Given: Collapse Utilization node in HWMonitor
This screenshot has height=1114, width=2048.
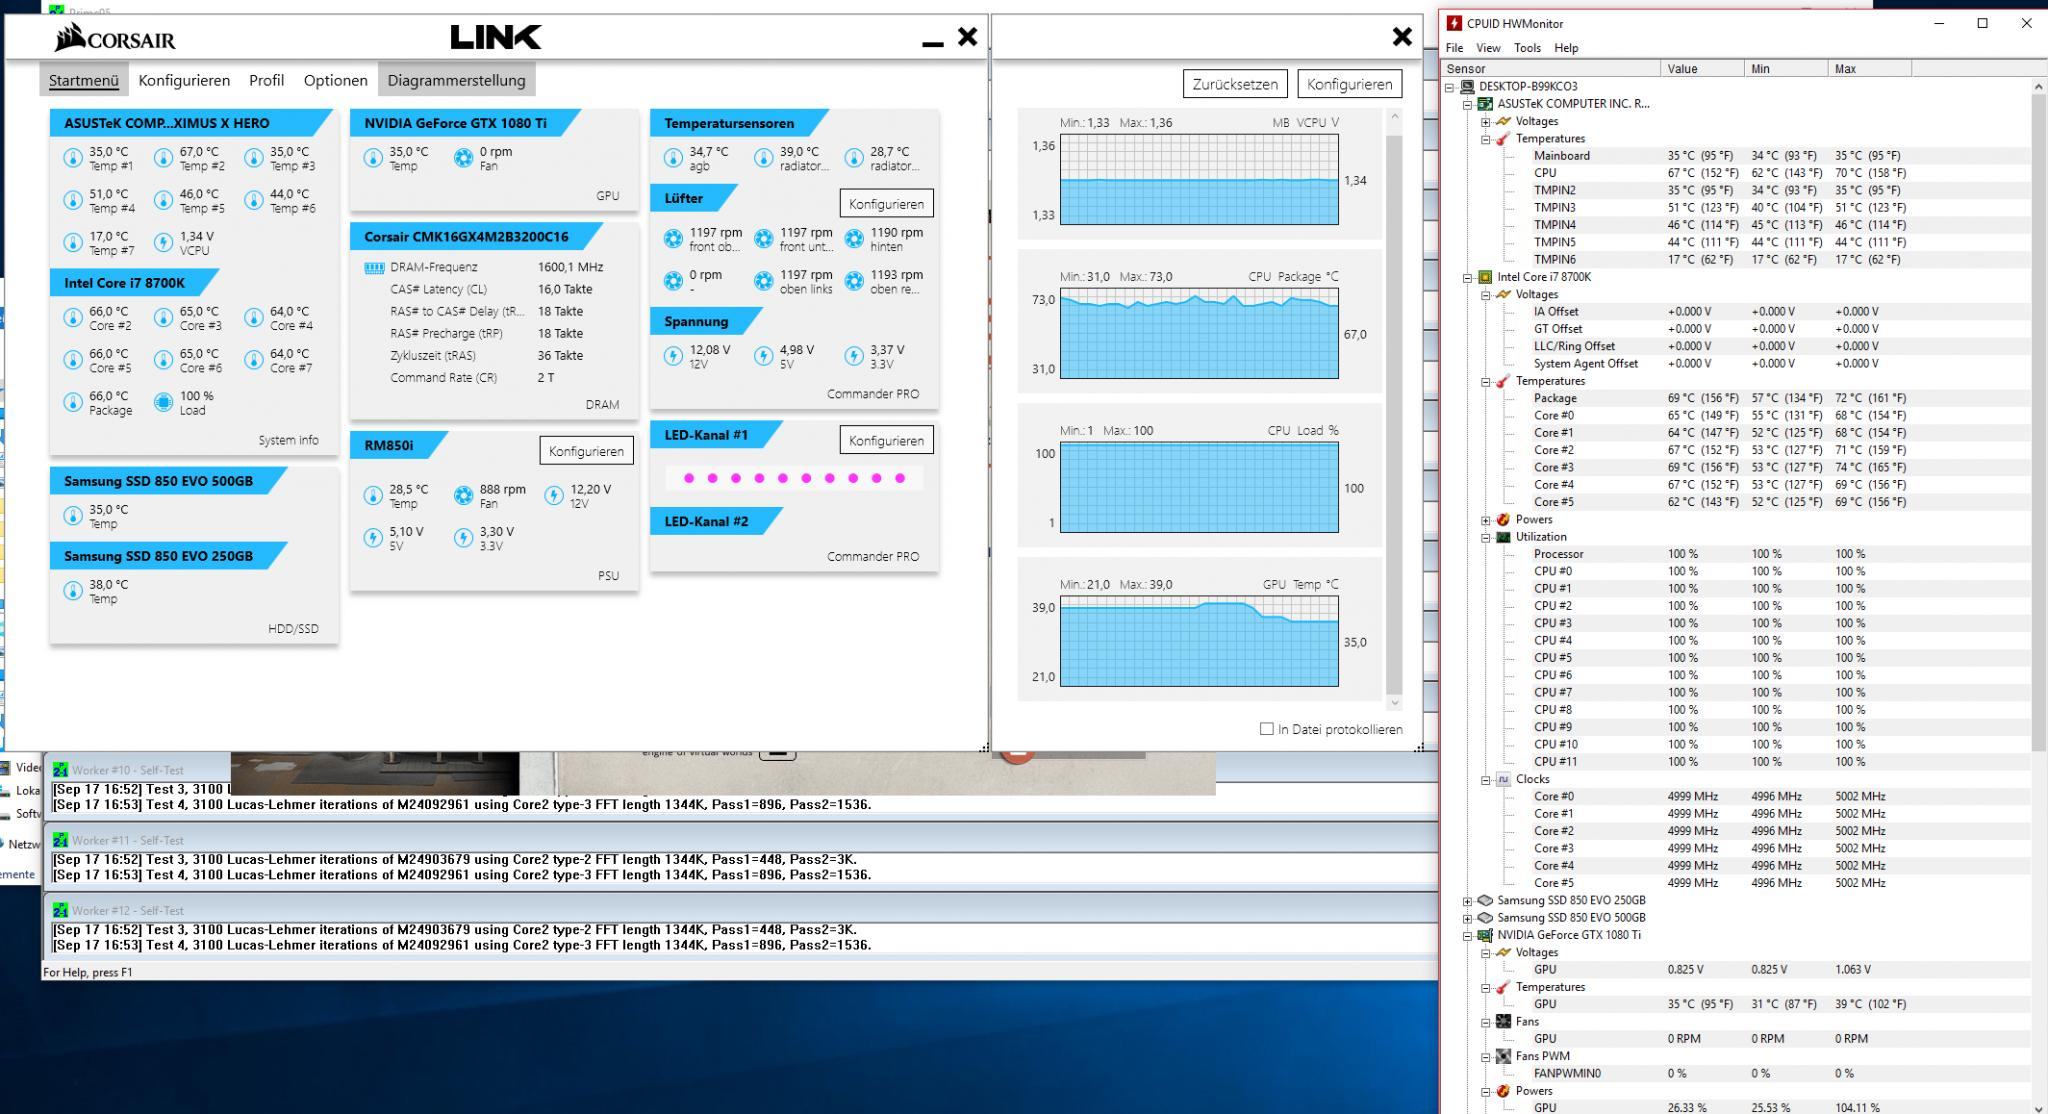Looking at the screenshot, I should coord(1485,537).
